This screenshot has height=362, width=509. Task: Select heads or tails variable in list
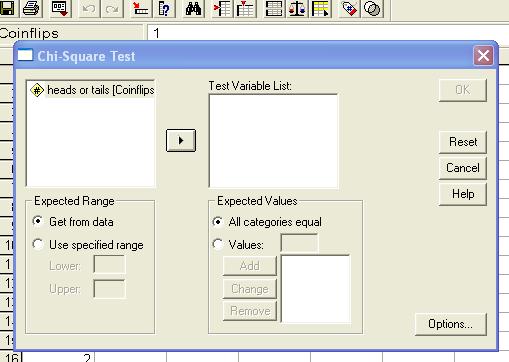92,90
